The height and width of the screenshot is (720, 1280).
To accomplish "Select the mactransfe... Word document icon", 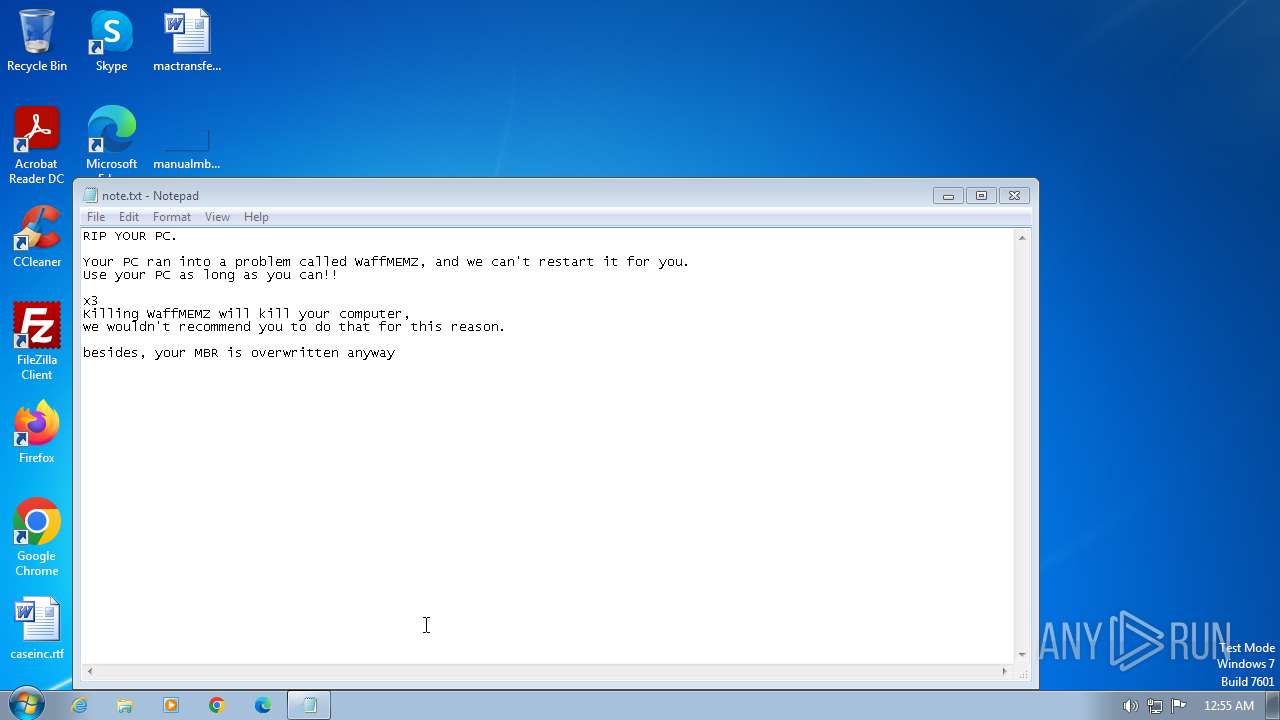I will tap(187, 40).
